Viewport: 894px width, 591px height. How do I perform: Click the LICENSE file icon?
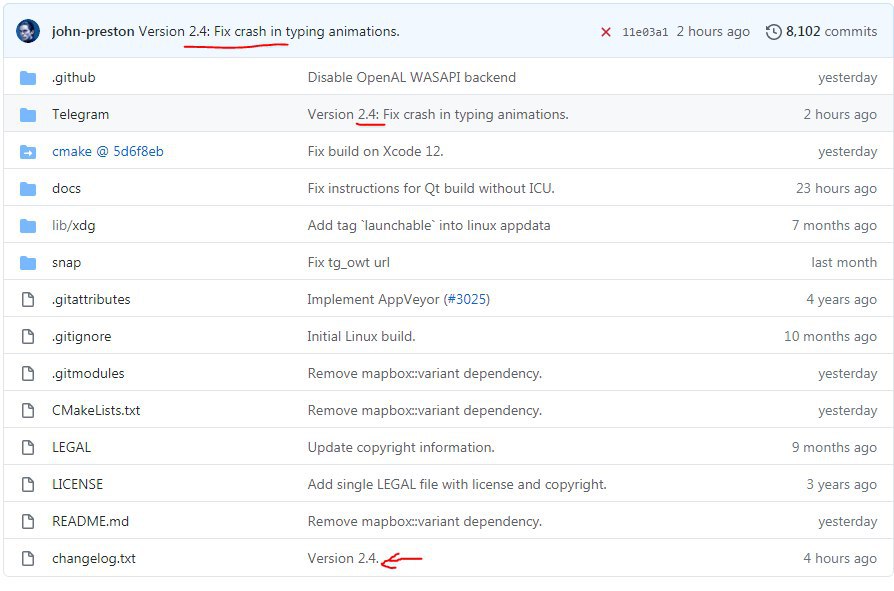[x=28, y=485]
